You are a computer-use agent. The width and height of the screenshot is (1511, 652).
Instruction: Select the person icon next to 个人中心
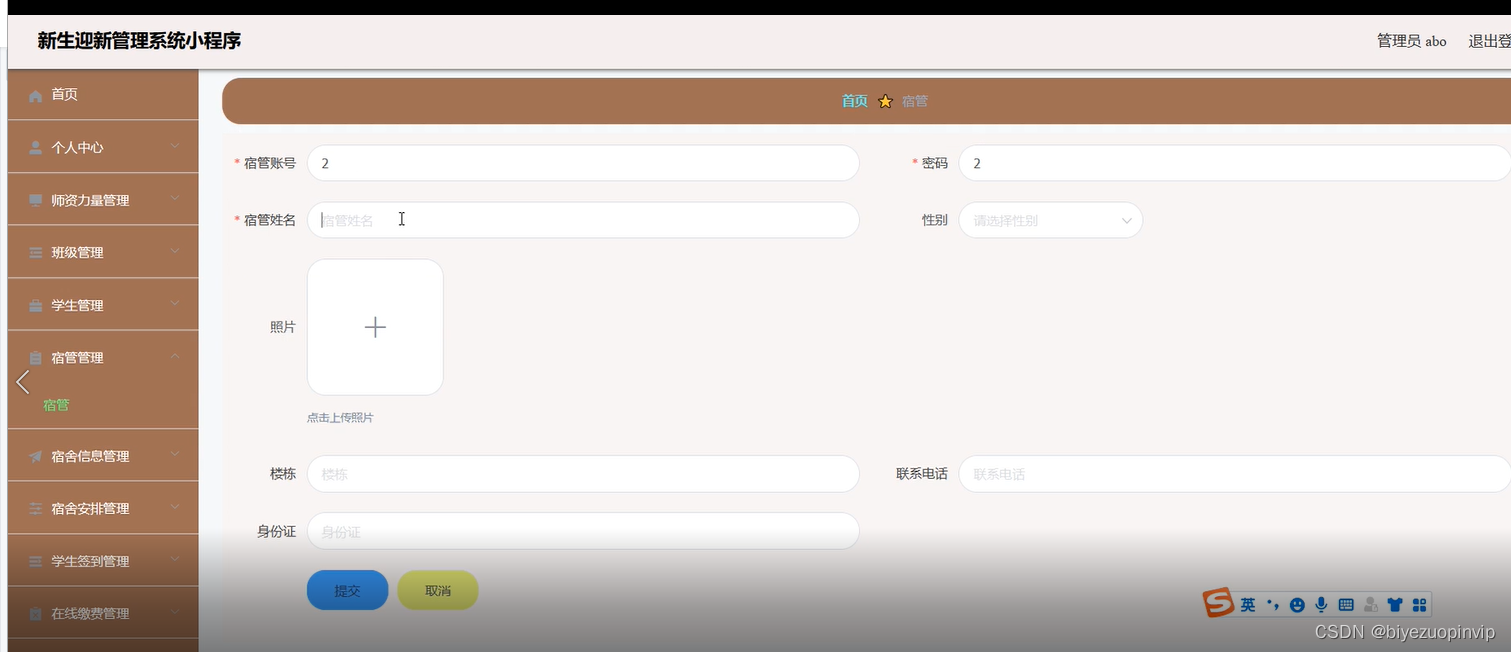(36, 146)
